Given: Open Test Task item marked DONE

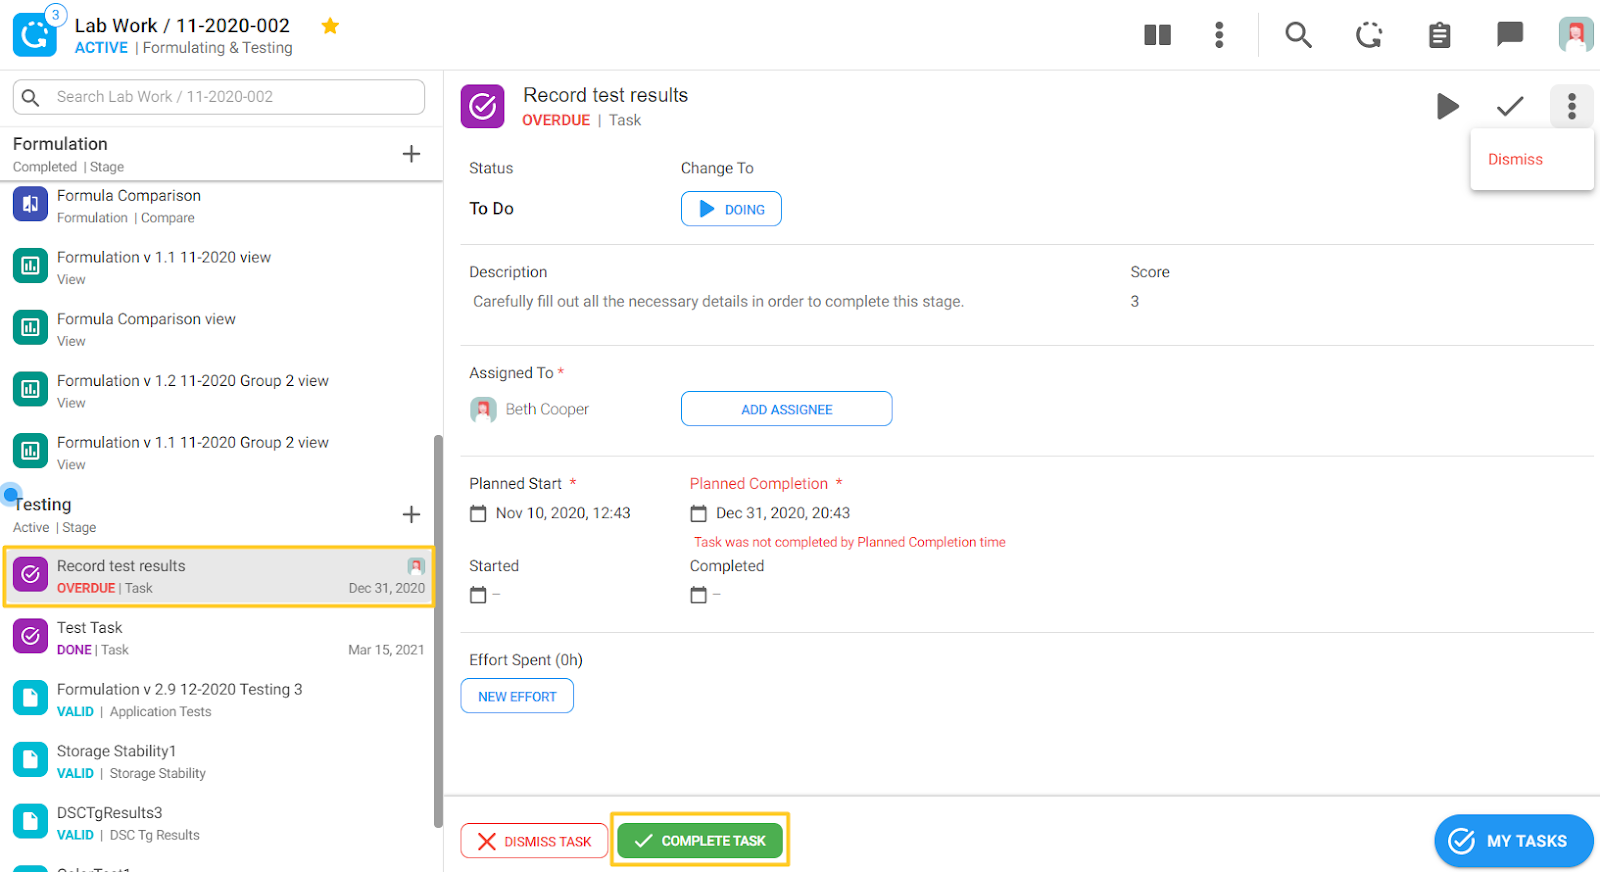Looking at the screenshot, I should point(220,638).
